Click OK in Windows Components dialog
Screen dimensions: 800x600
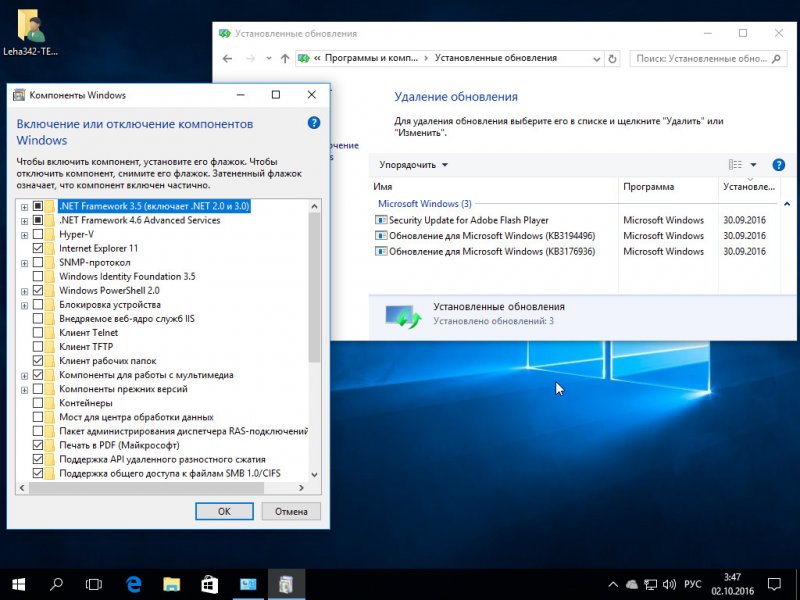pyautogui.click(x=224, y=511)
